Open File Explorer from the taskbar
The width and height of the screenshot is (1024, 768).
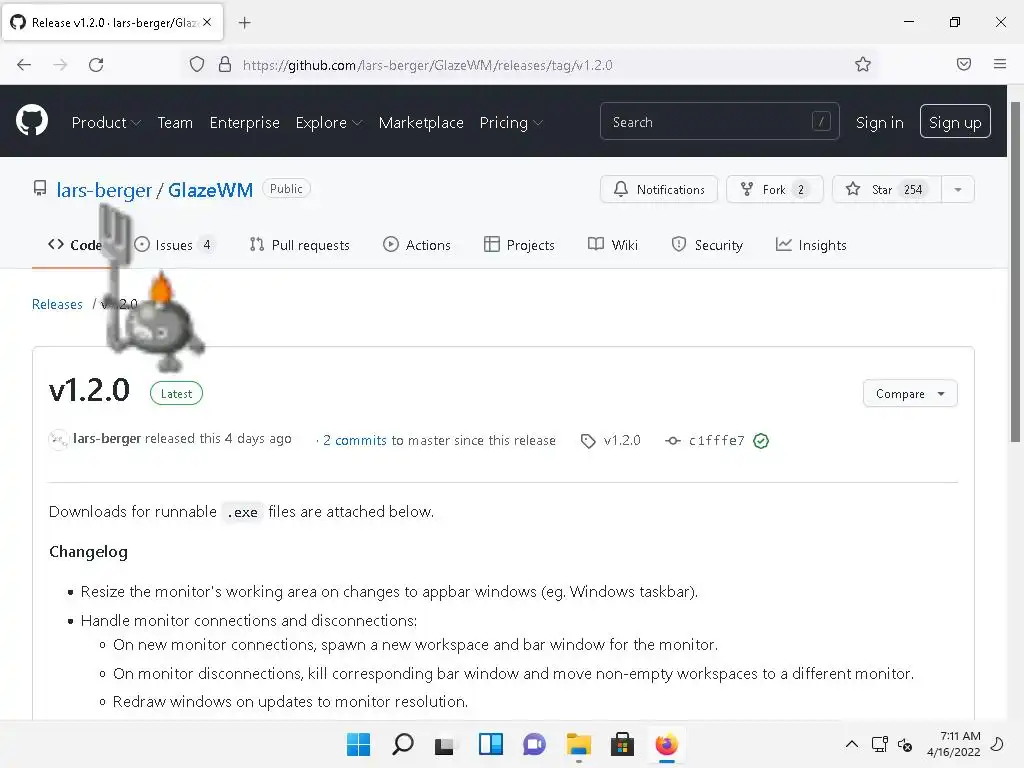pyautogui.click(x=579, y=744)
